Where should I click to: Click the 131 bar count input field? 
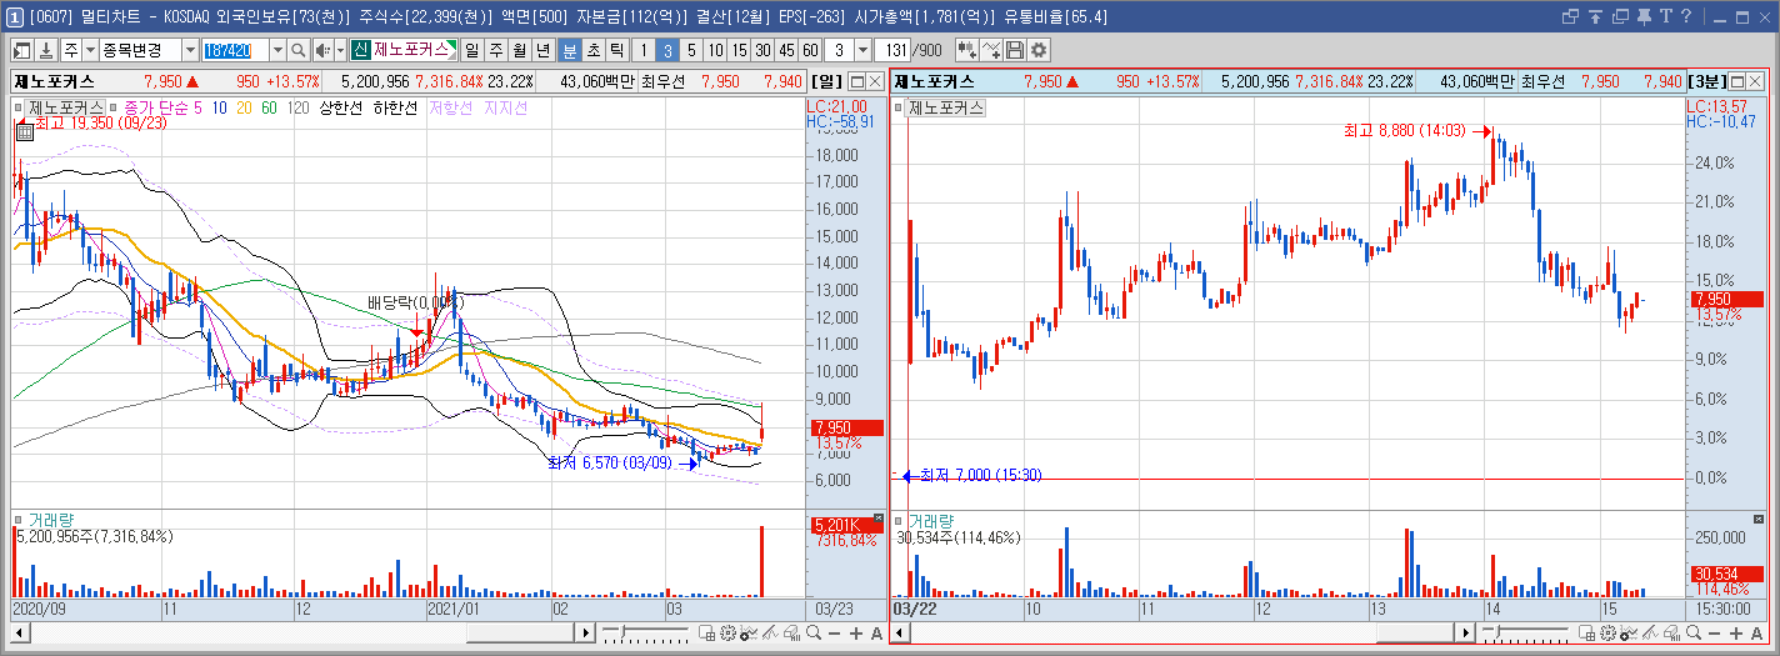click(893, 50)
